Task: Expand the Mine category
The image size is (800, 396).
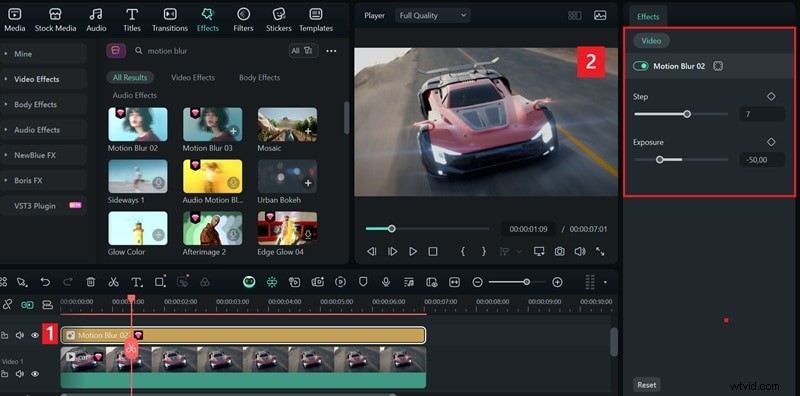Action: tap(43, 54)
